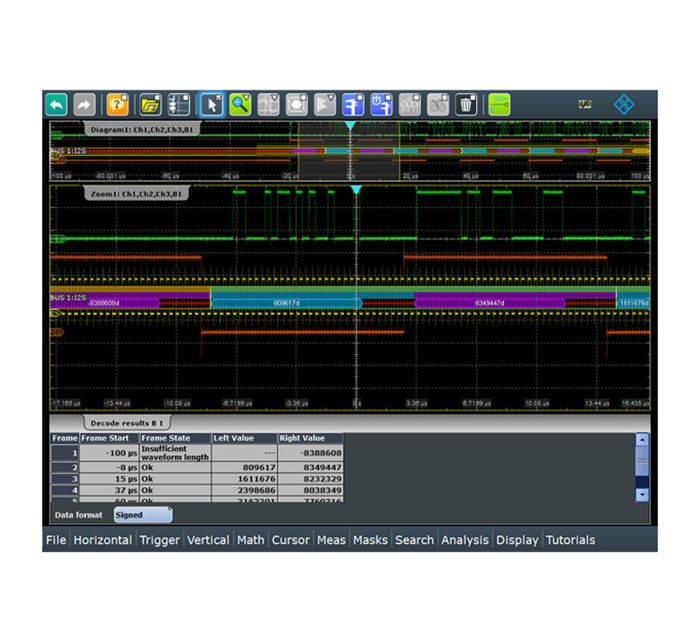Open the Masks menu
Viewport: 700px width, 640px height.
point(370,540)
